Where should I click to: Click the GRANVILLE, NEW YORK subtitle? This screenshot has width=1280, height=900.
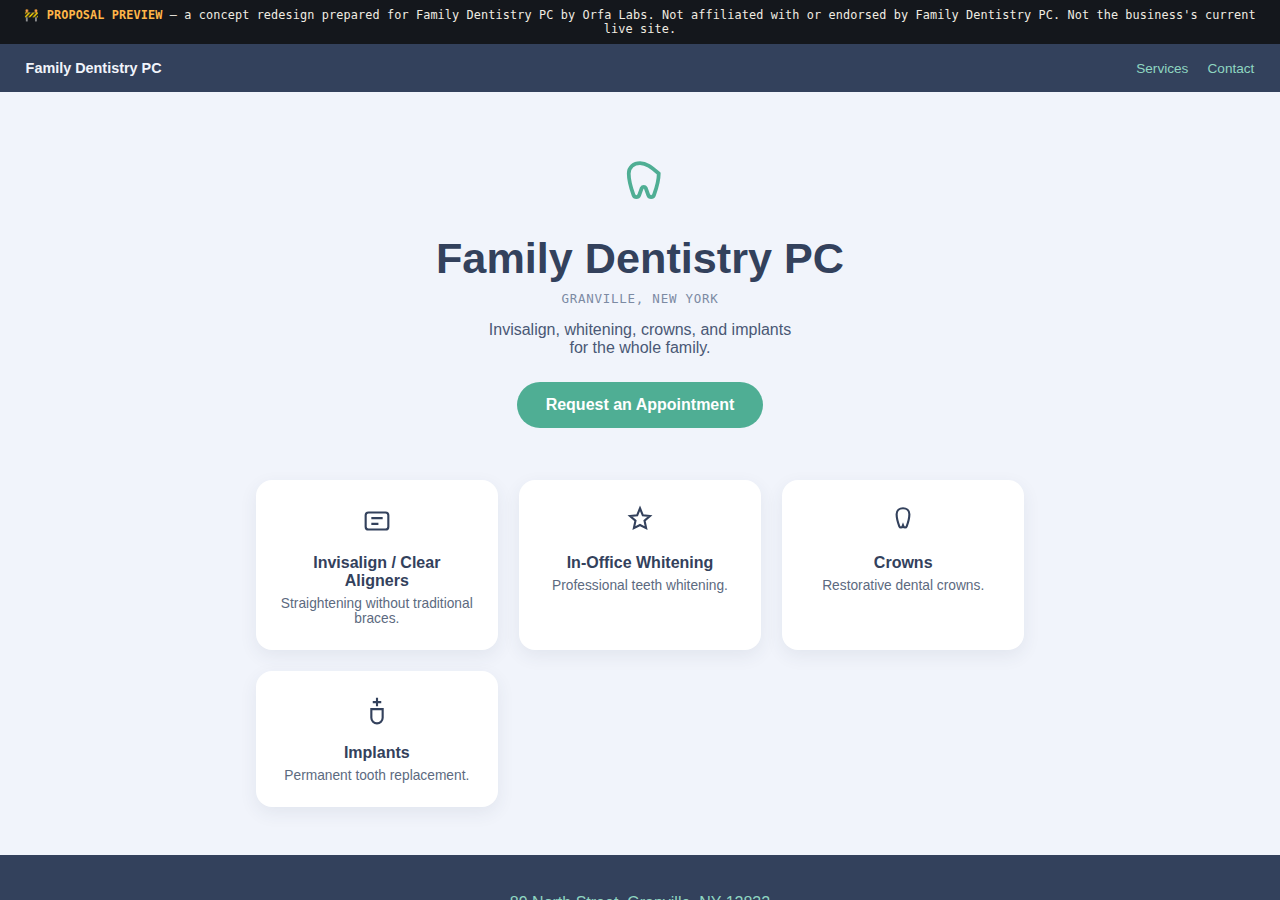(x=640, y=299)
